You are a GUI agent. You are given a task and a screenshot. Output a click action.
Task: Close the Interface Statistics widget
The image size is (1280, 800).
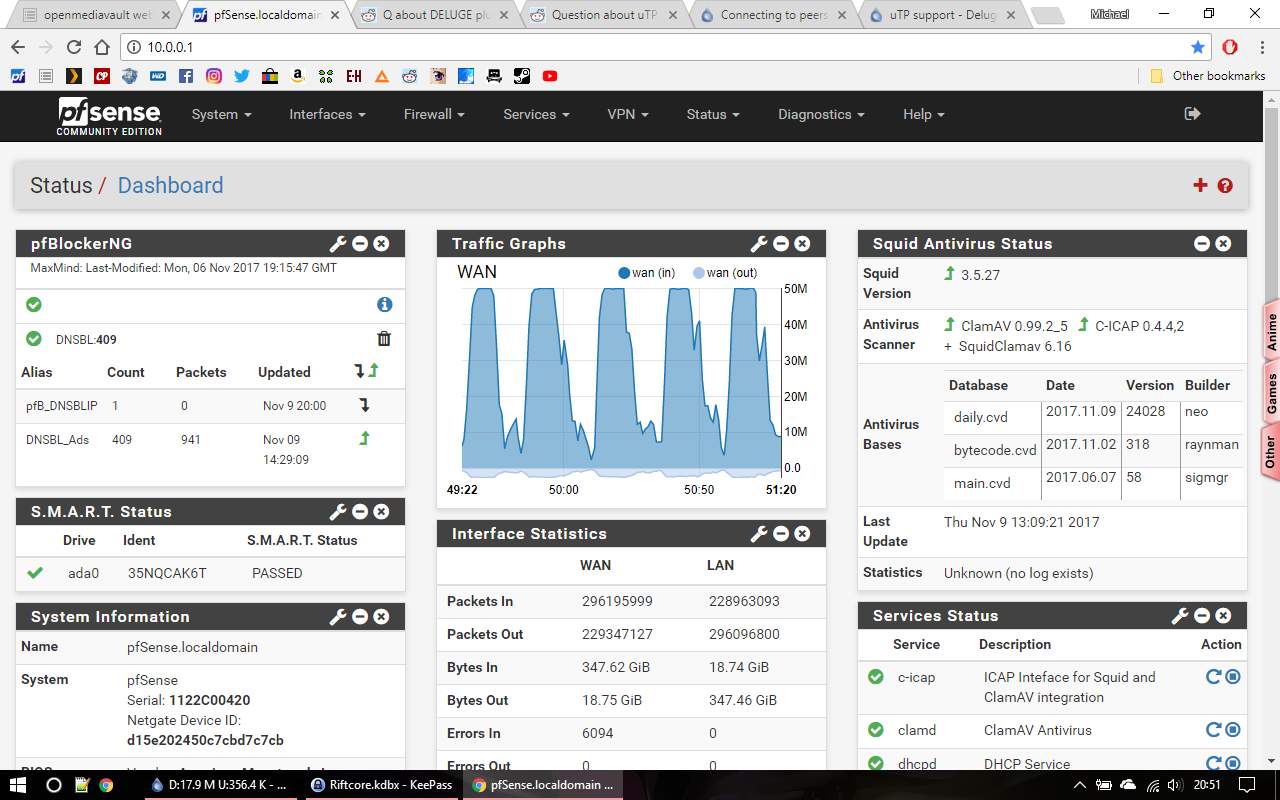[802, 534]
